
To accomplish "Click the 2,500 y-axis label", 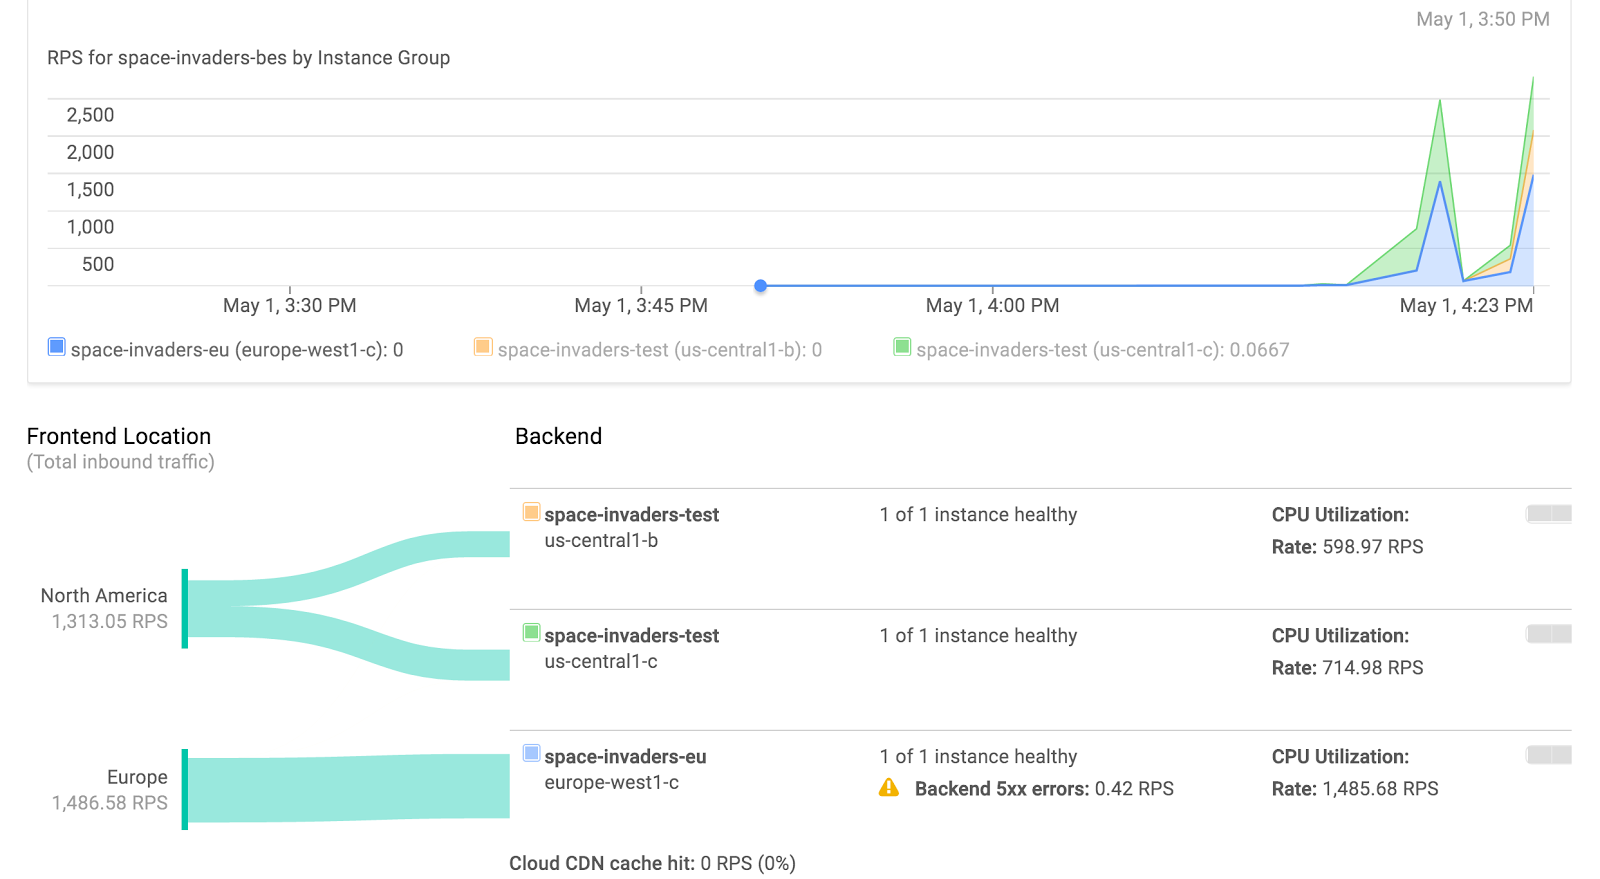I will [90, 115].
